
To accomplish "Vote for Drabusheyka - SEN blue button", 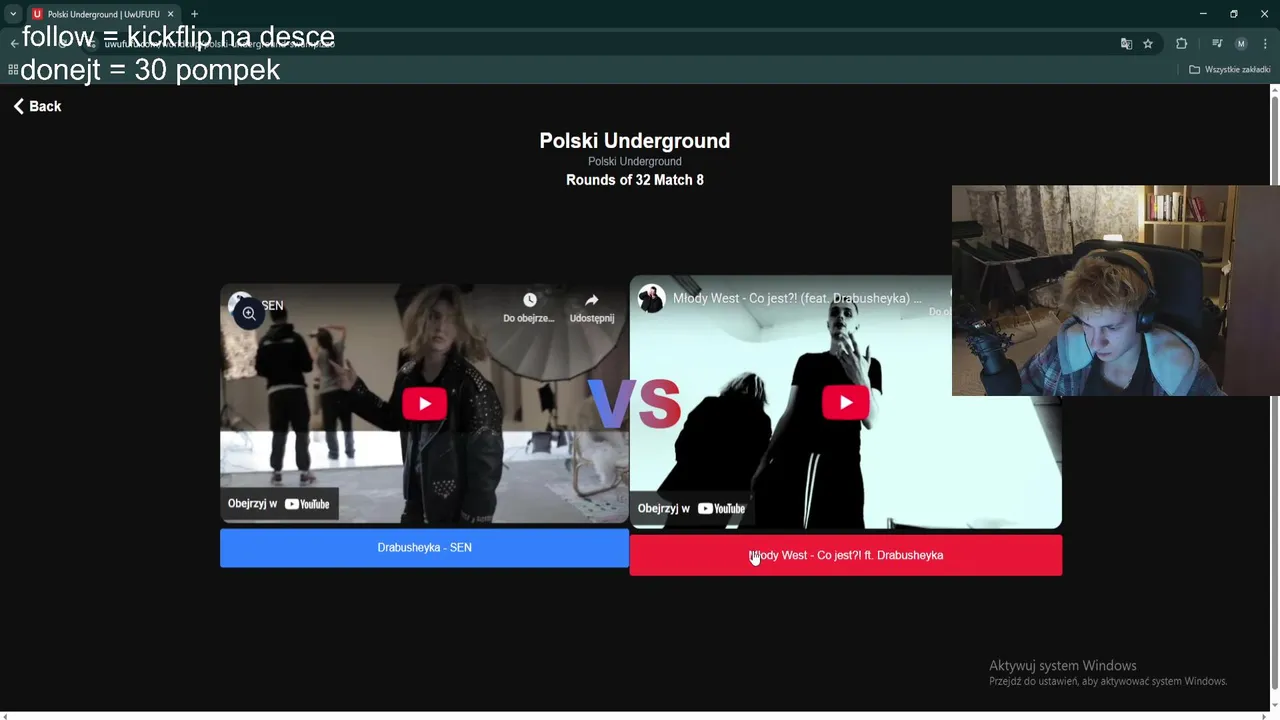I will pyautogui.click(x=424, y=548).
